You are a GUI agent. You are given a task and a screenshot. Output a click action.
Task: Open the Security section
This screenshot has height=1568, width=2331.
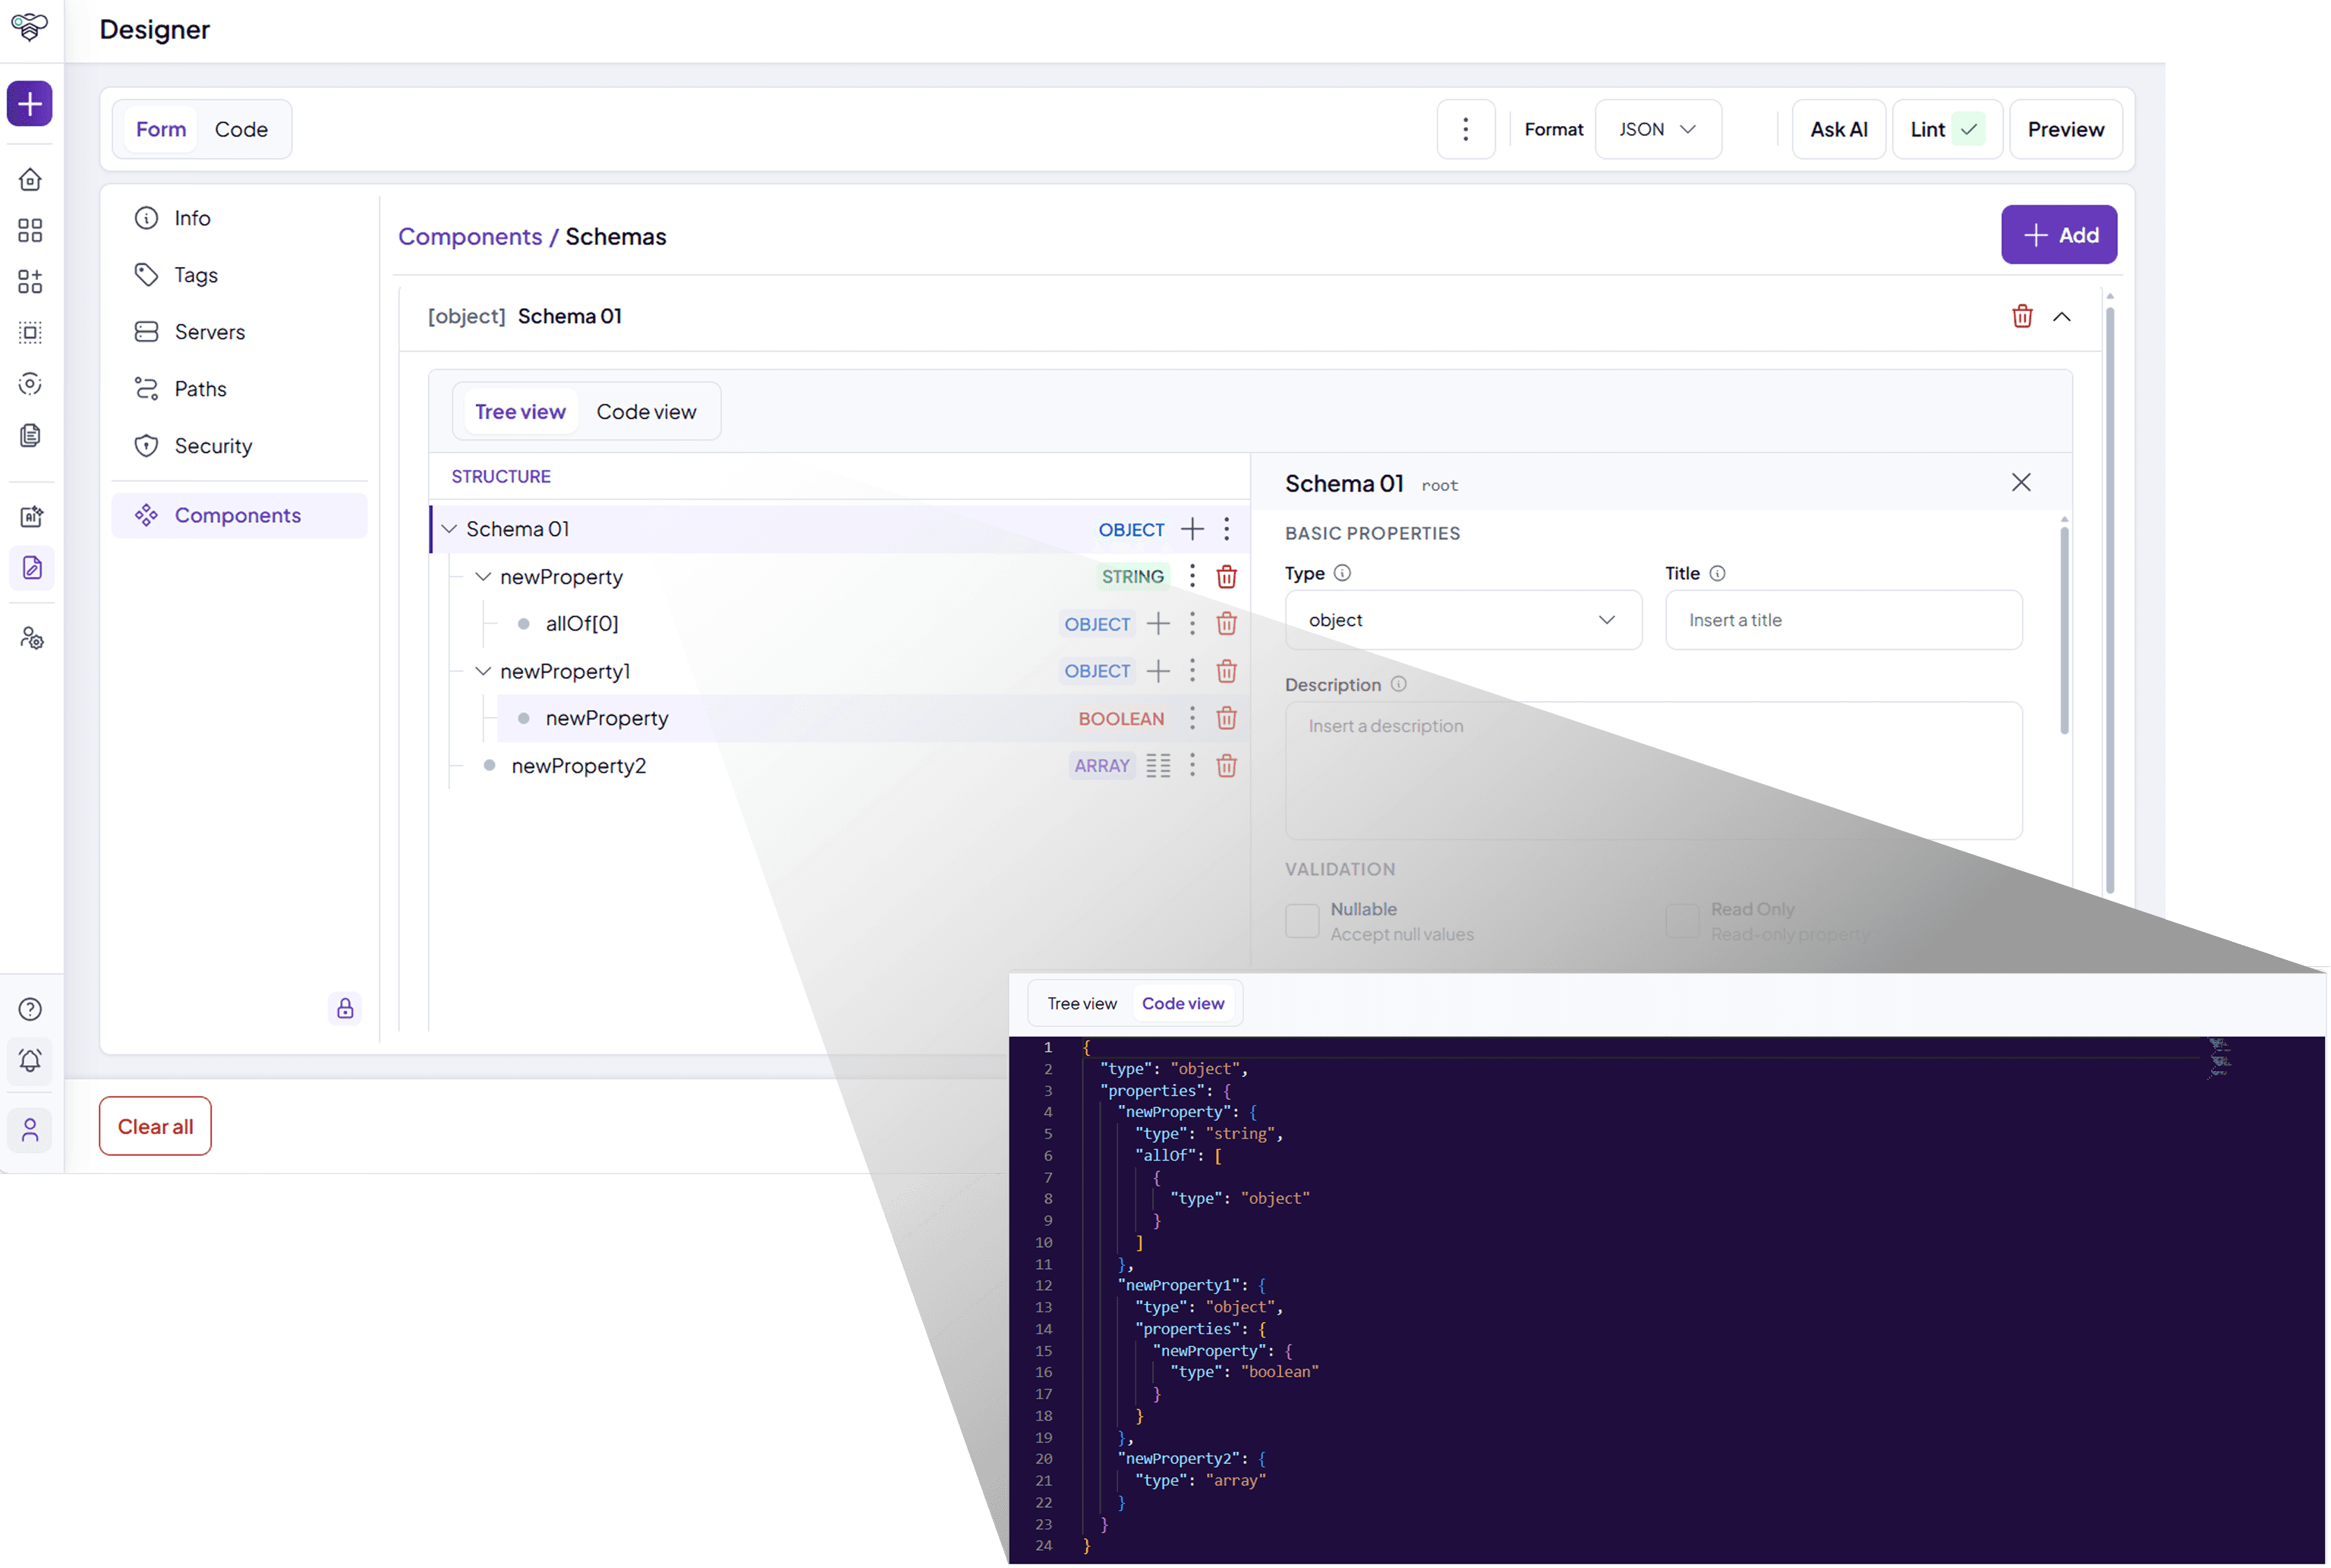tap(240, 446)
